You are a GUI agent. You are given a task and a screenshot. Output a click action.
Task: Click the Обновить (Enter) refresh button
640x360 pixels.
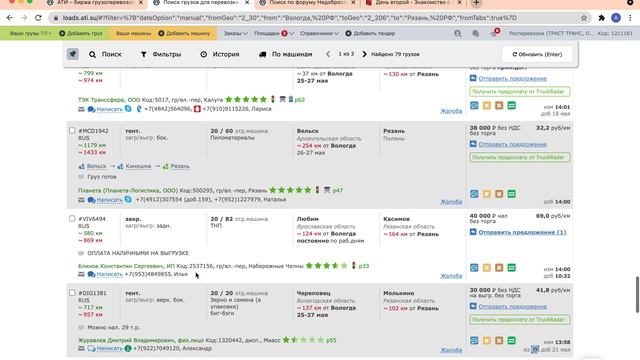point(537,54)
